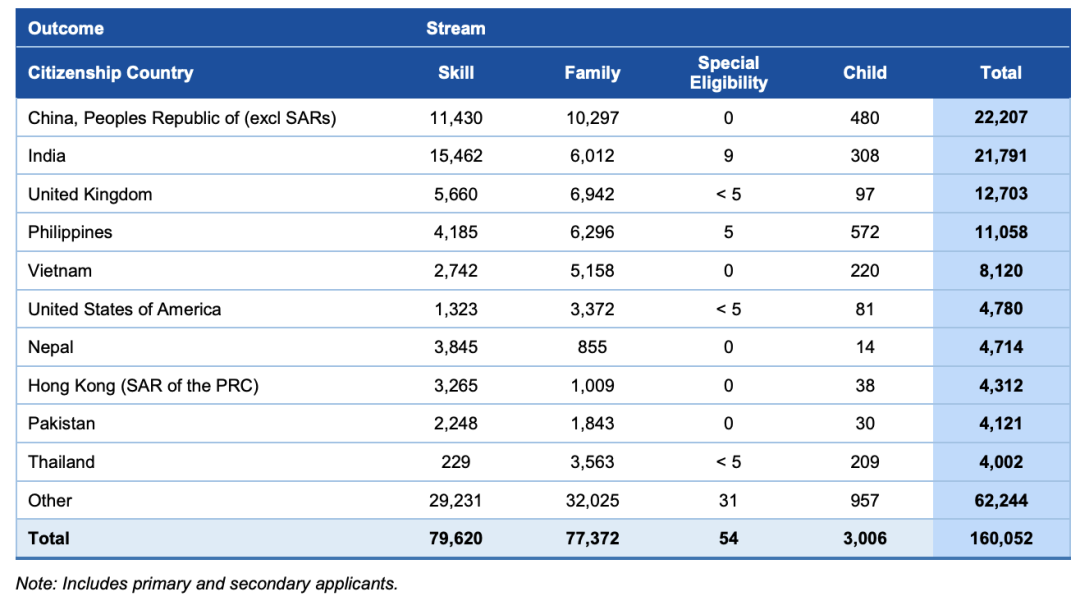This screenshot has width=1080, height=601.
Task: Select the Other row label
Action: point(50,500)
